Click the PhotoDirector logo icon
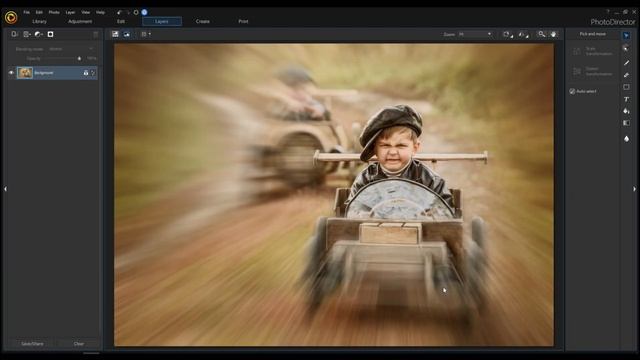Screen dimensions: 640x360 (x=11, y=17)
